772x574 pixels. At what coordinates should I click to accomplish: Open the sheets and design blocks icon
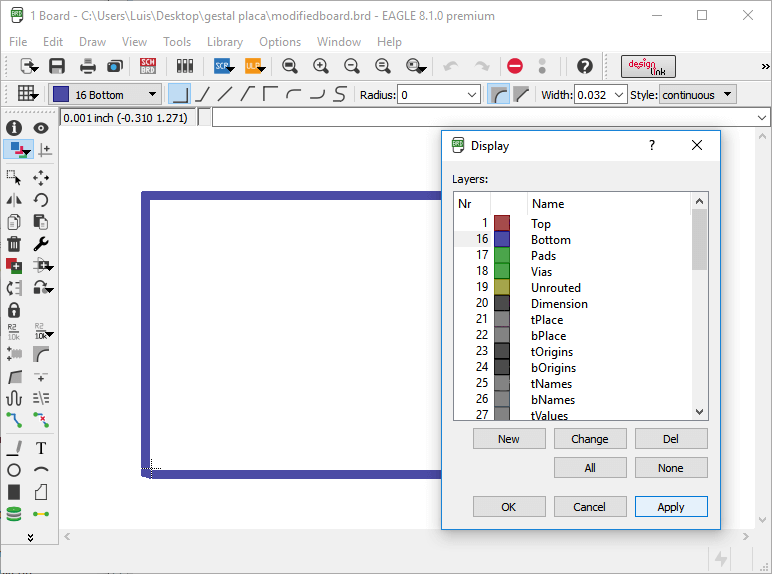click(185, 66)
